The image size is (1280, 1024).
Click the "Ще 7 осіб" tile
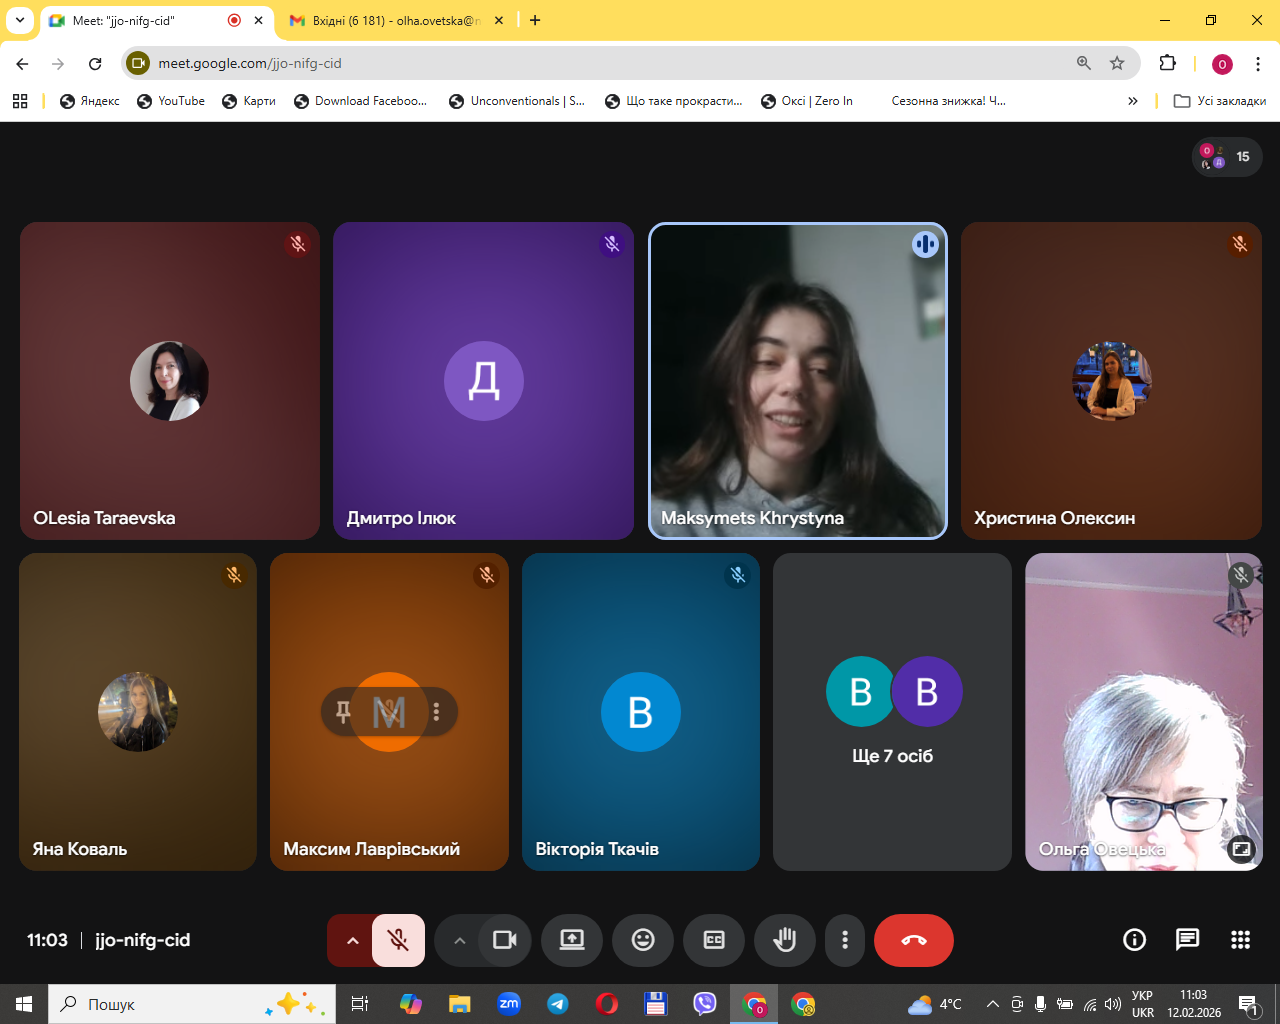click(892, 711)
